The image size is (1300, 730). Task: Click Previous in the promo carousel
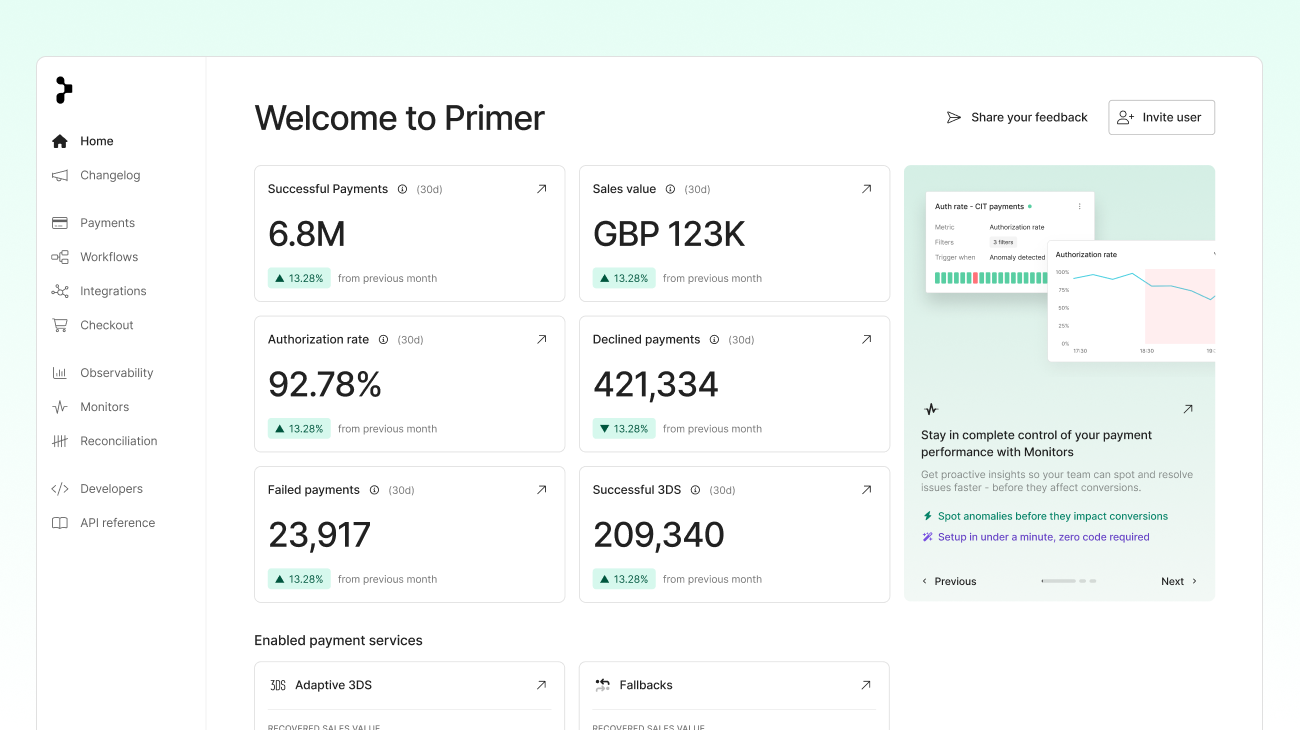949,581
